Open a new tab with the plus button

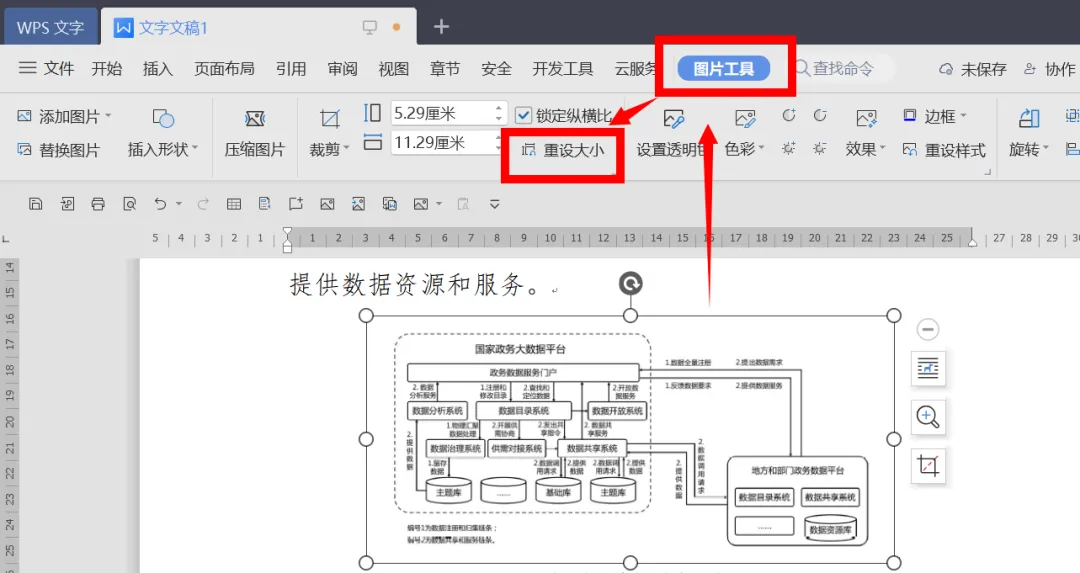click(x=442, y=27)
